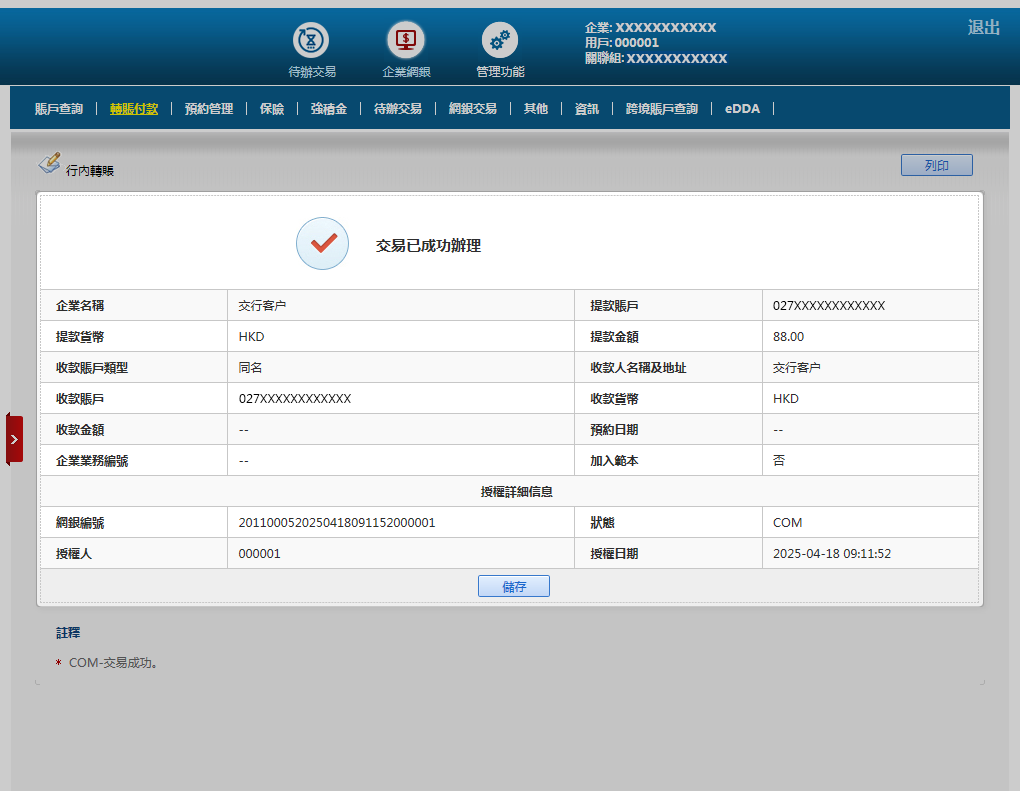Click the 收款金額 label
Image resolution: width=1020 pixels, height=791 pixels.
coord(80,430)
